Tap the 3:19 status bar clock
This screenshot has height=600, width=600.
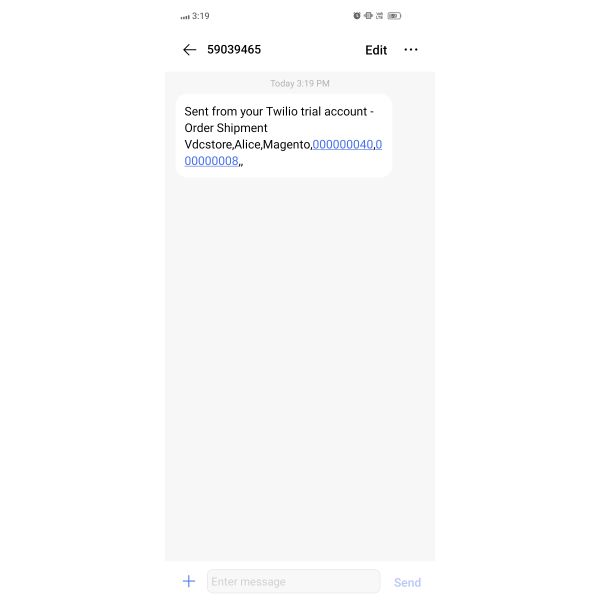[x=201, y=16]
